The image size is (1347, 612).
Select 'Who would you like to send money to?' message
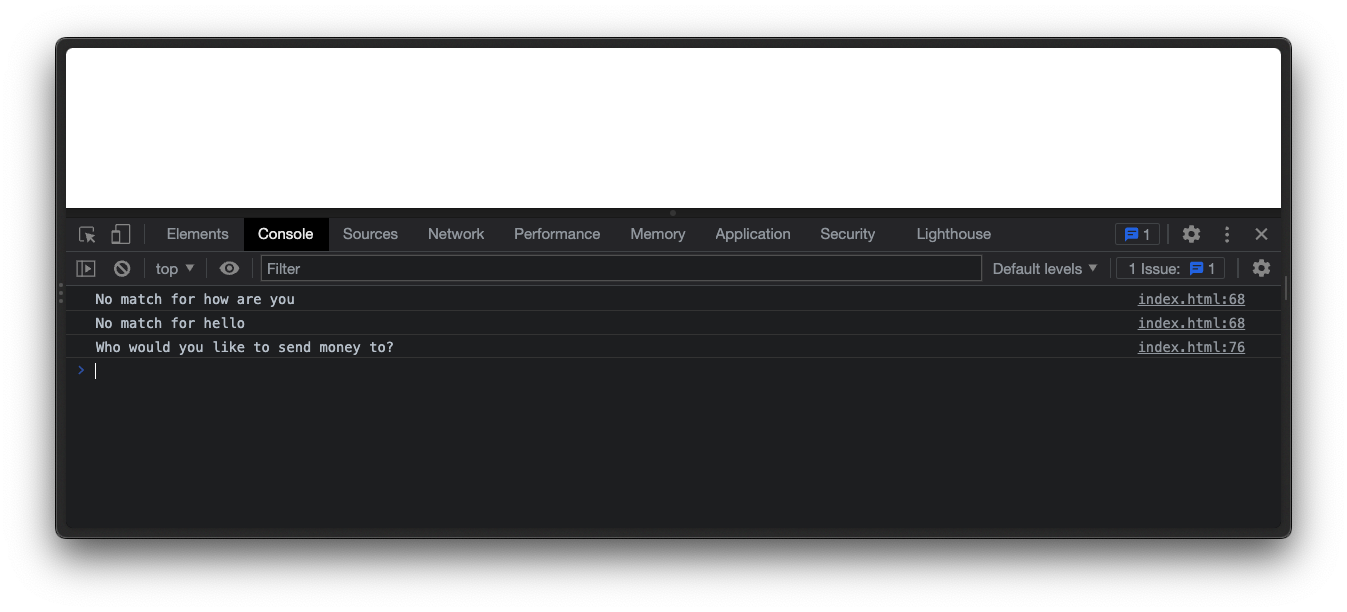[x=244, y=347]
